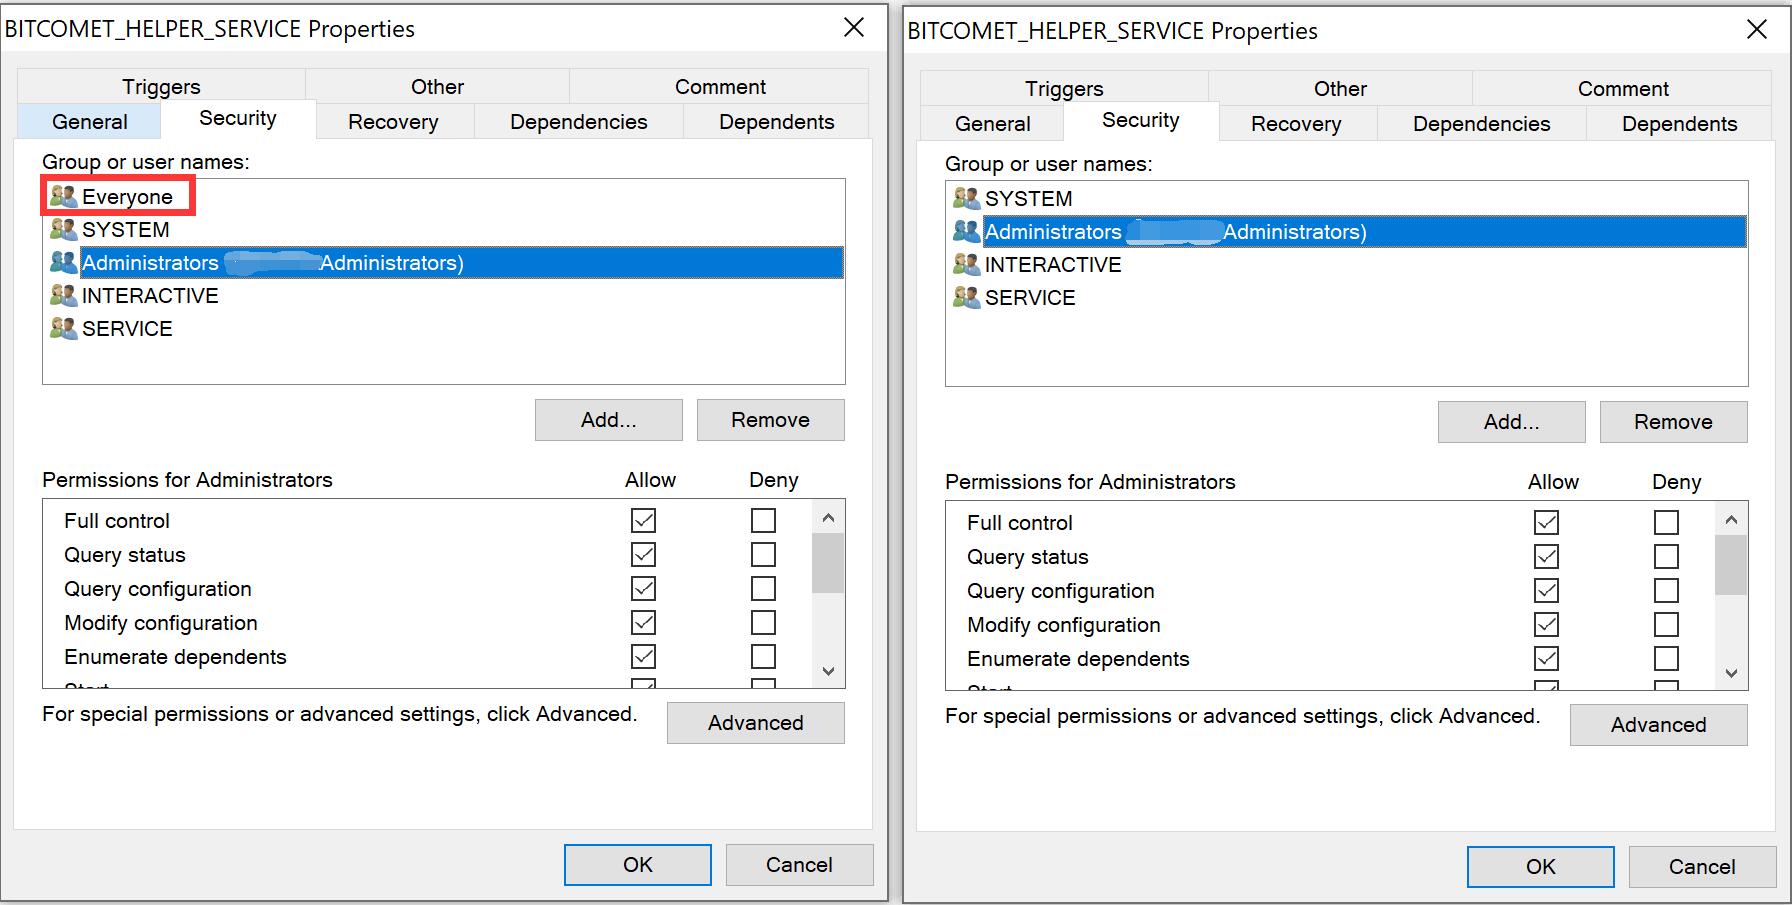This screenshot has height=905, width=1792.
Task: Toggle Allow Modify configuration in left window
Action: pos(644,623)
